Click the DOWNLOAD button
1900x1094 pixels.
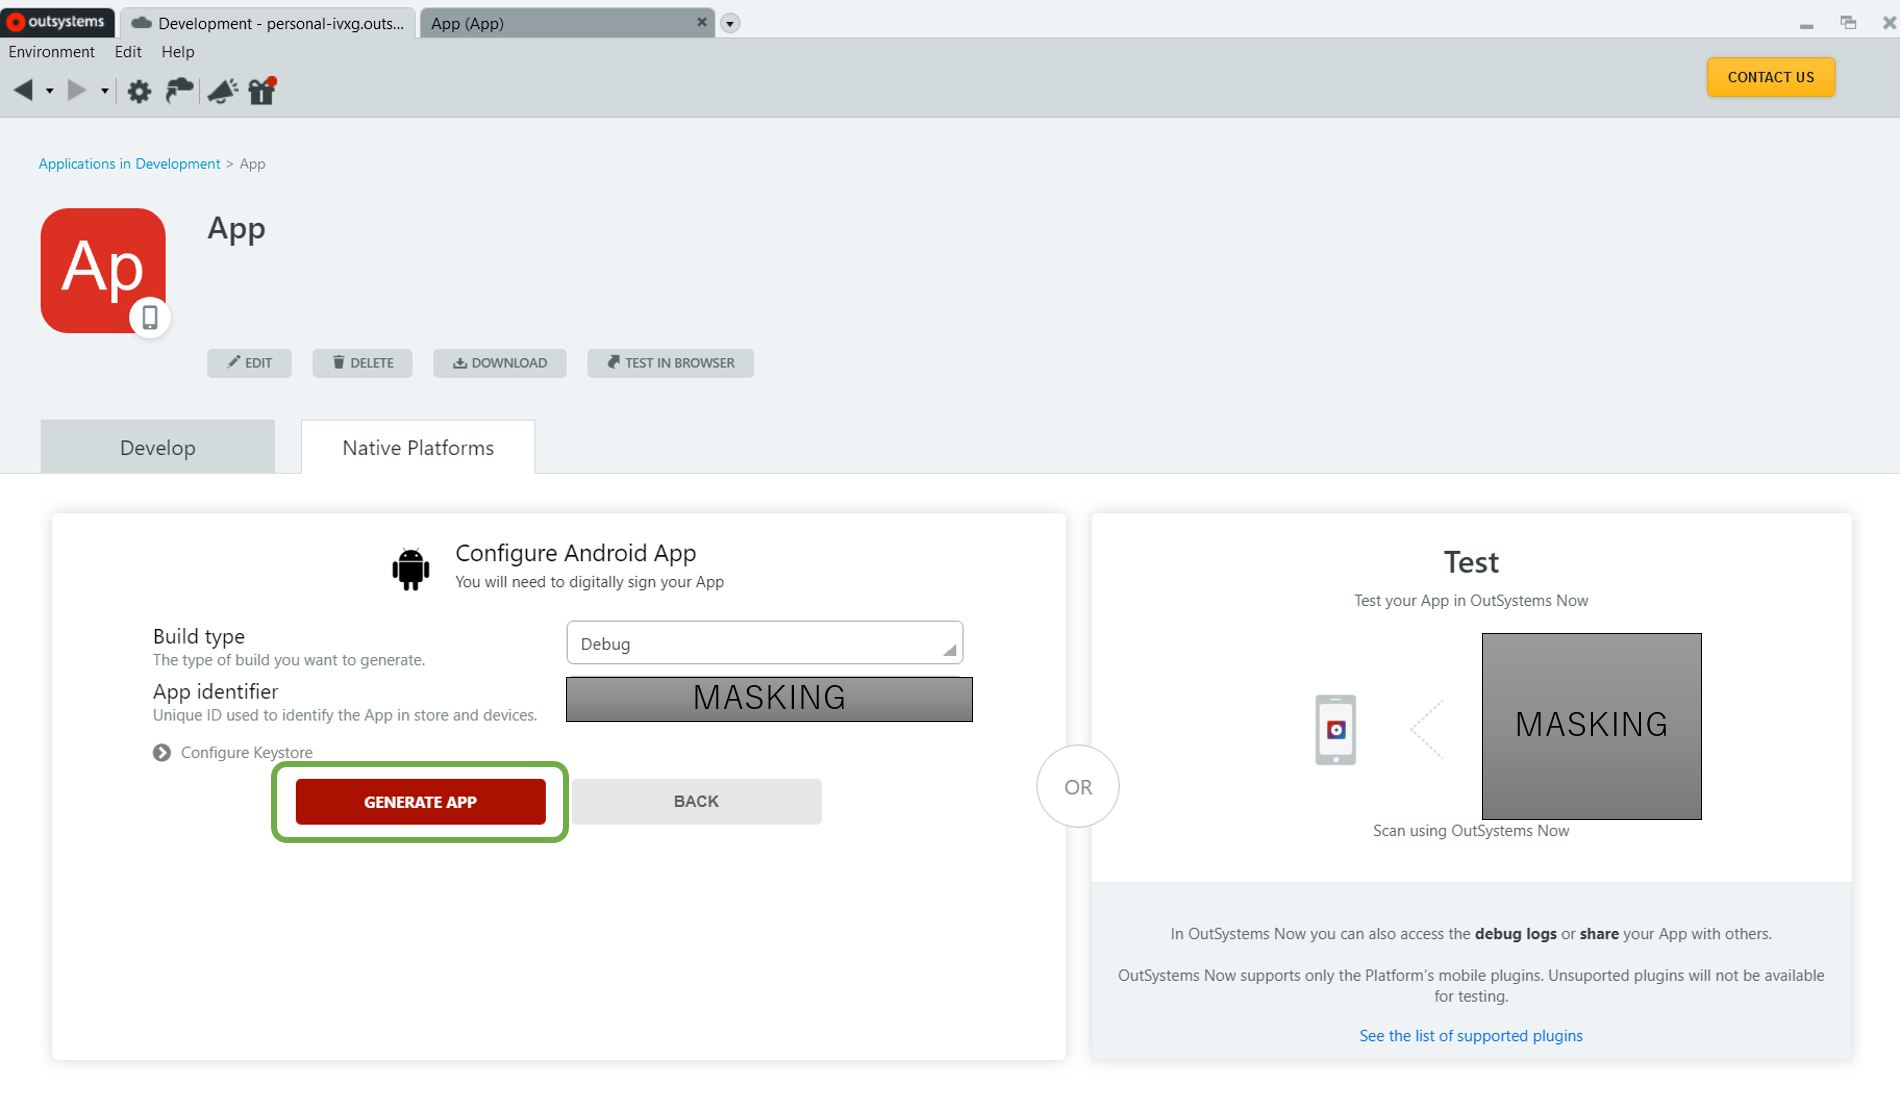499,363
